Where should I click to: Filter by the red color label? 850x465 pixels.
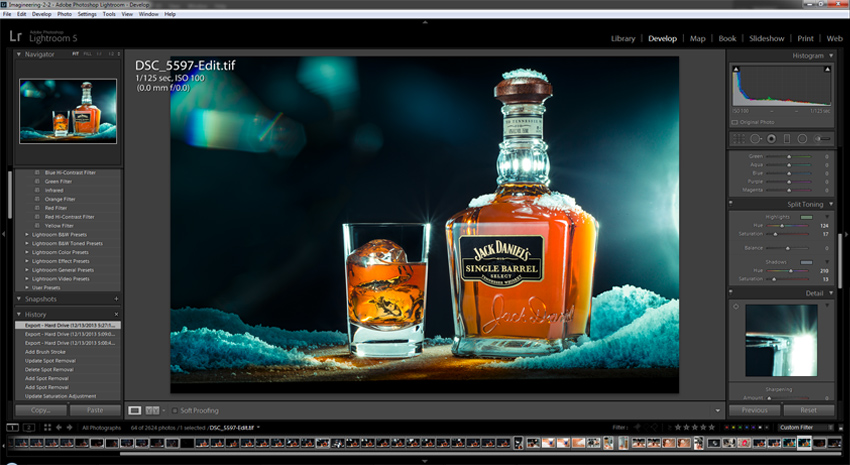click(x=728, y=428)
